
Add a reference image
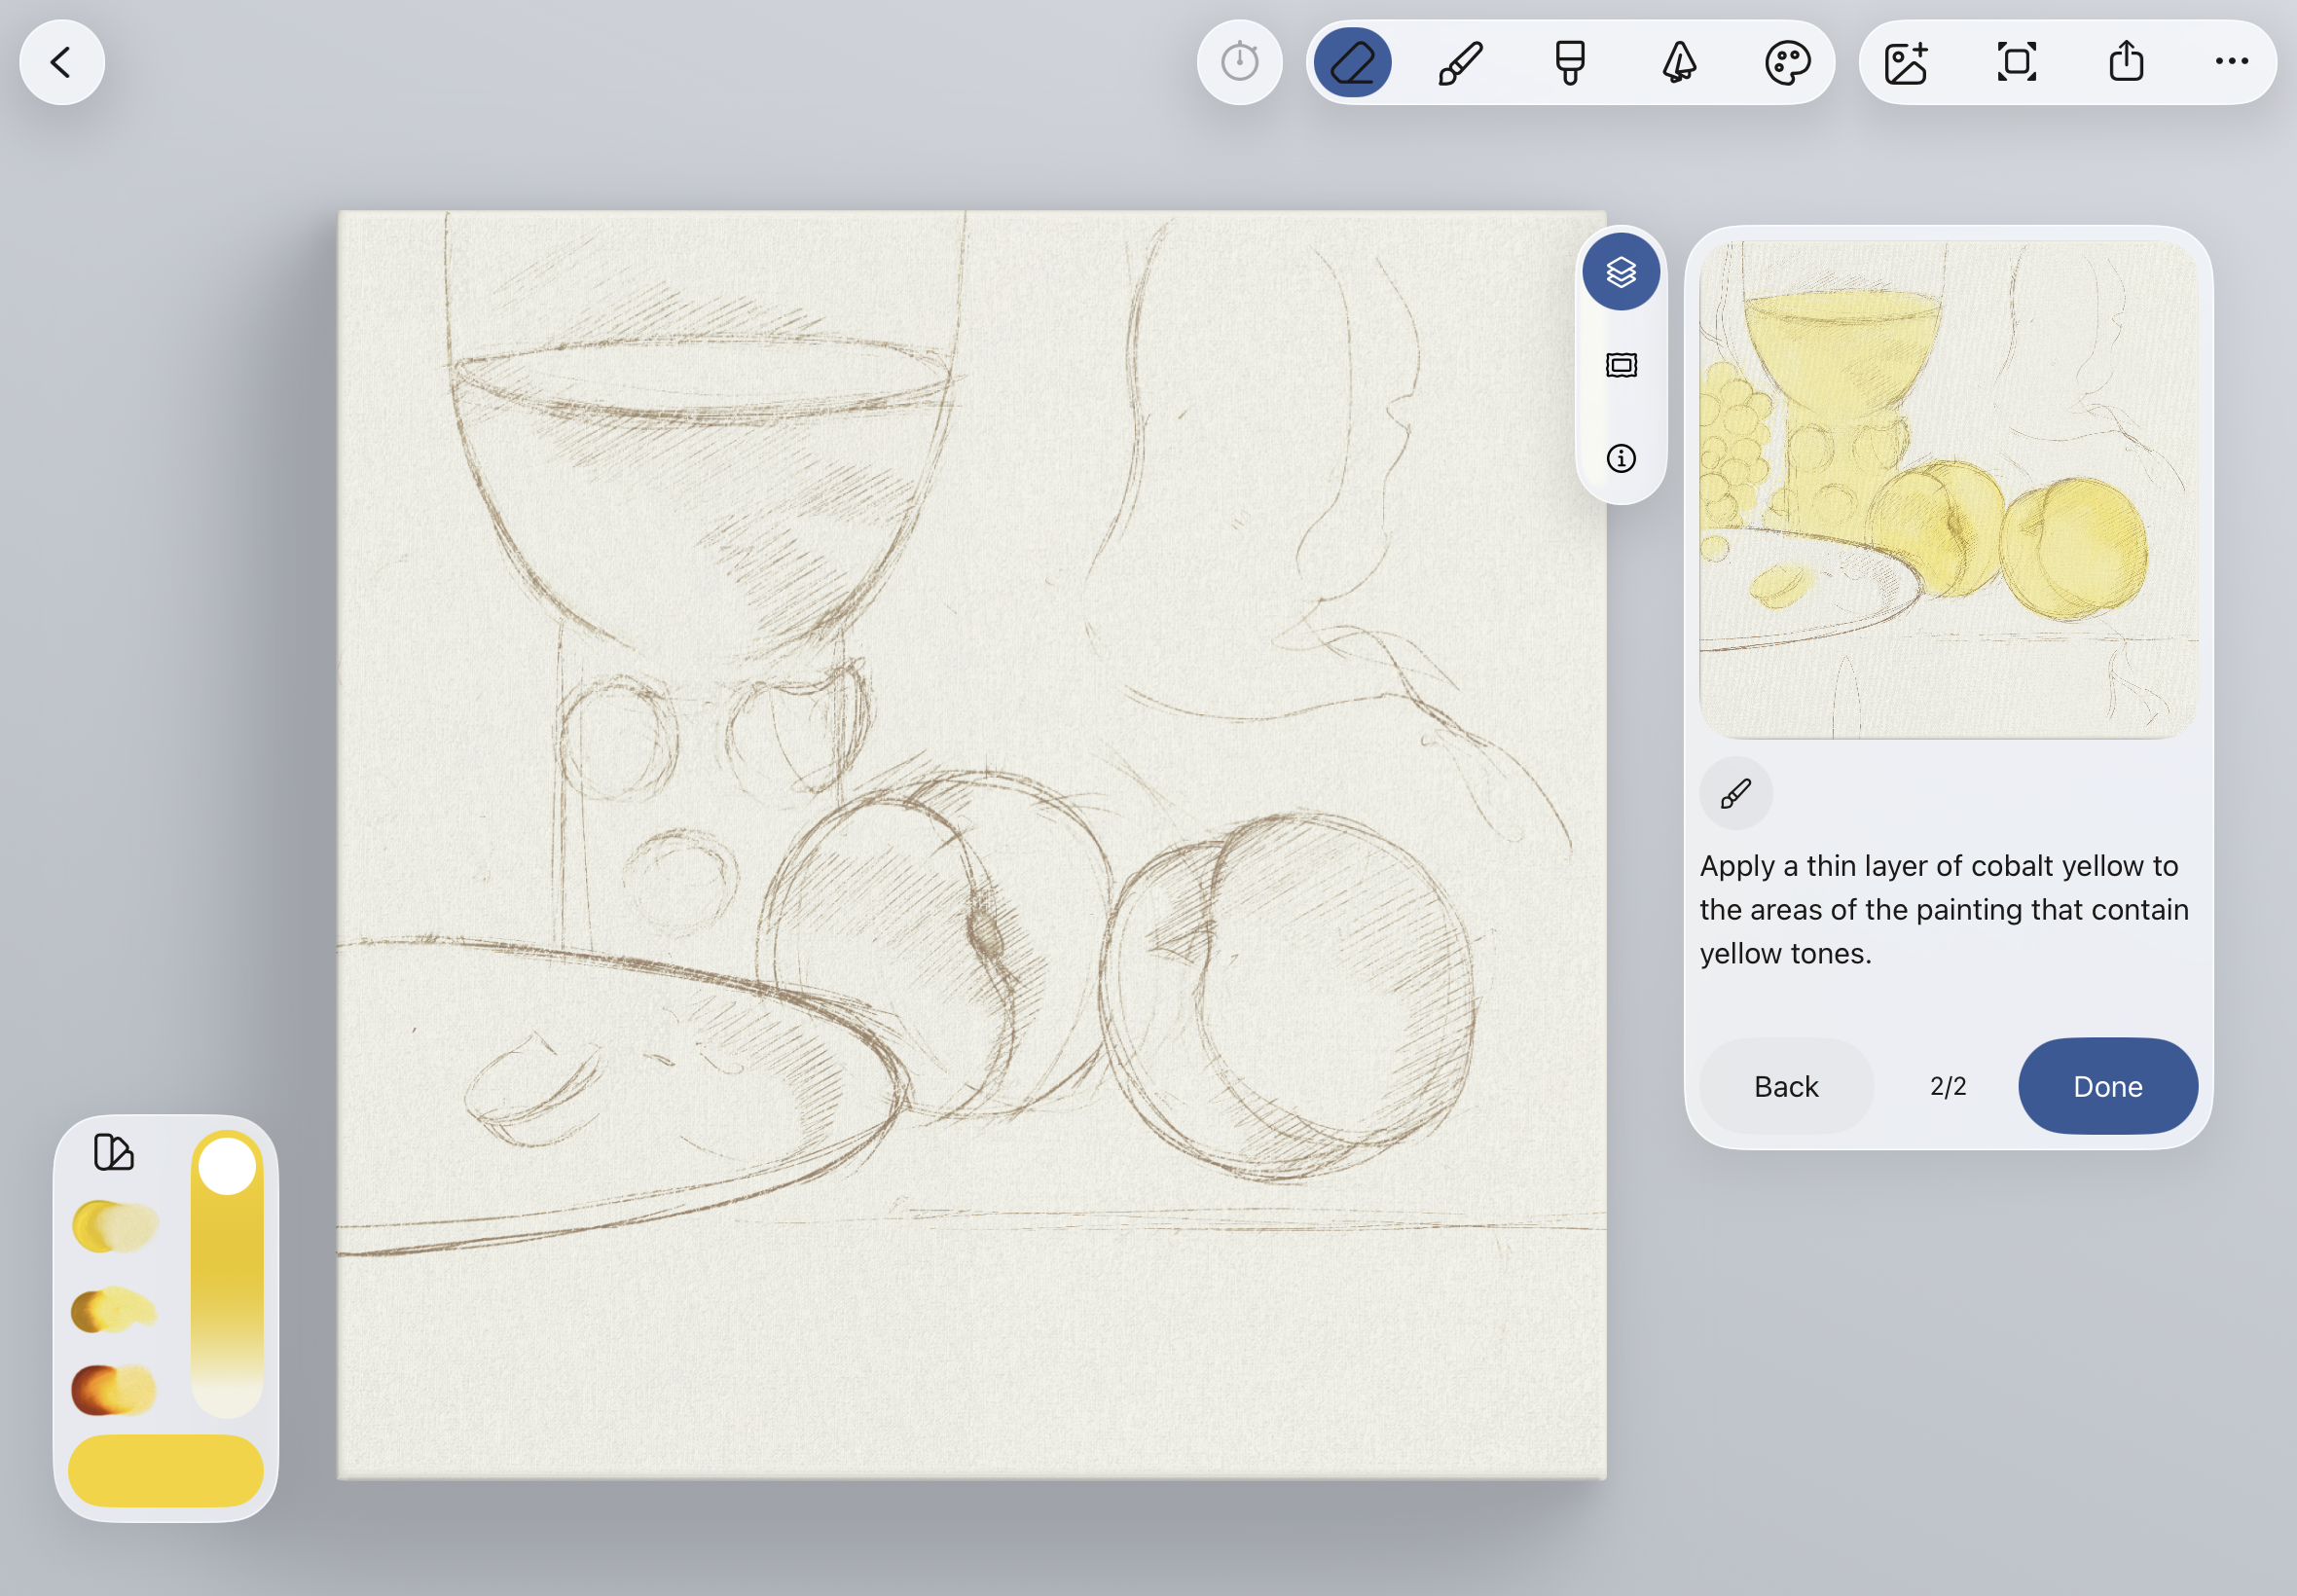1906,63
